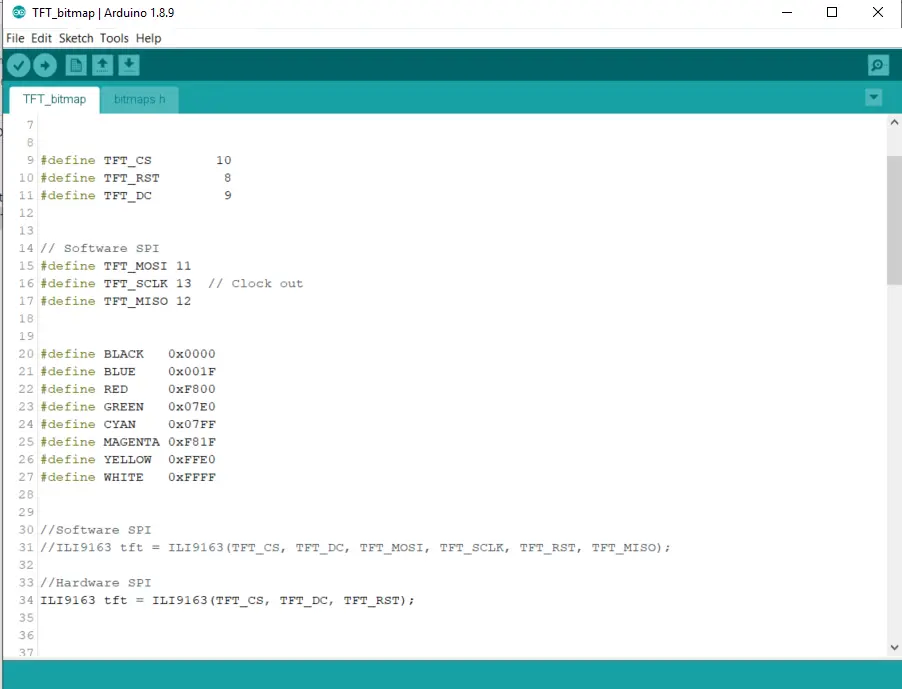Click the BLACK 0x0000 define line
This screenshot has height=689, width=902.
coord(128,354)
